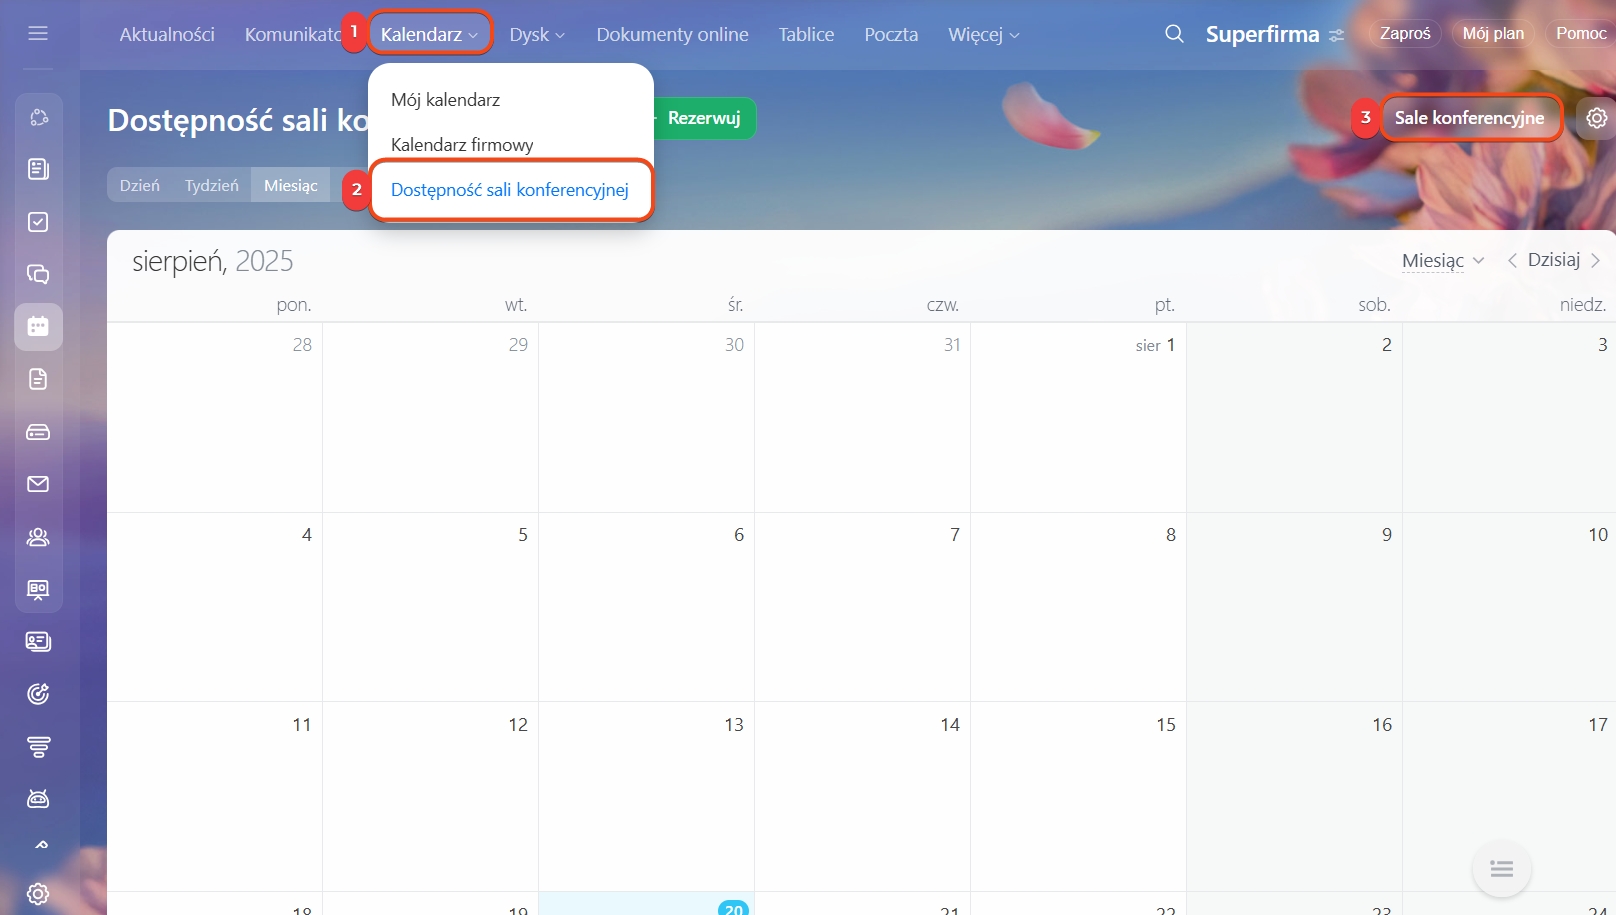The image size is (1616, 915).
Task: Open the chat bubbles sidebar icon
Action: (x=38, y=274)
